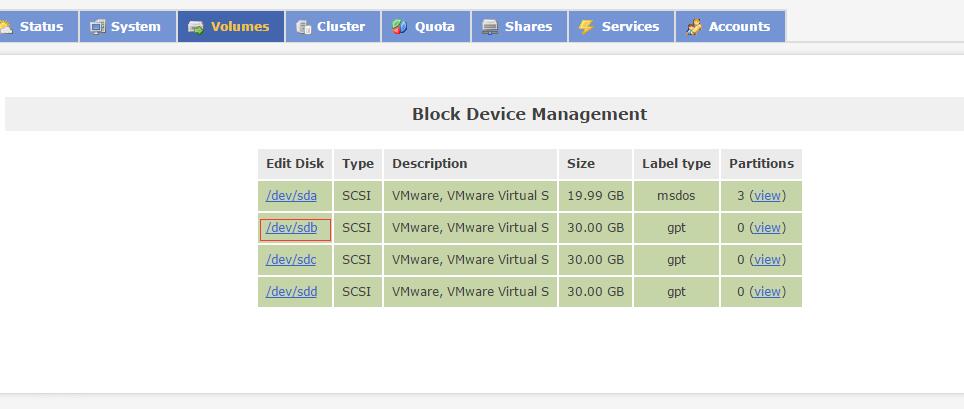Select the /dev/sdc disk link

[x=291, y=260]
